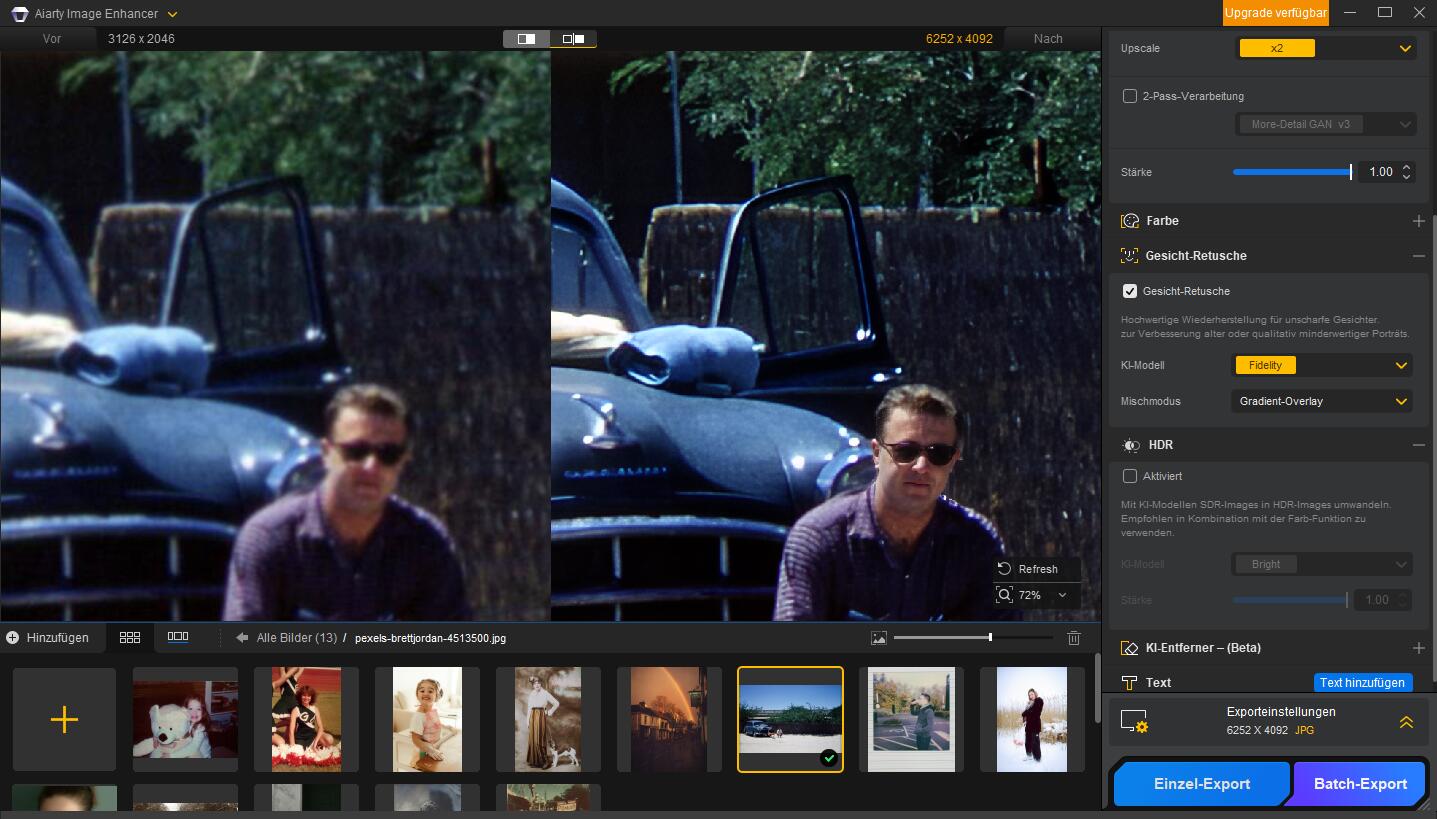Switch thumbnails to filmstrip view
1437x819 pixels.
coord(178,637)
